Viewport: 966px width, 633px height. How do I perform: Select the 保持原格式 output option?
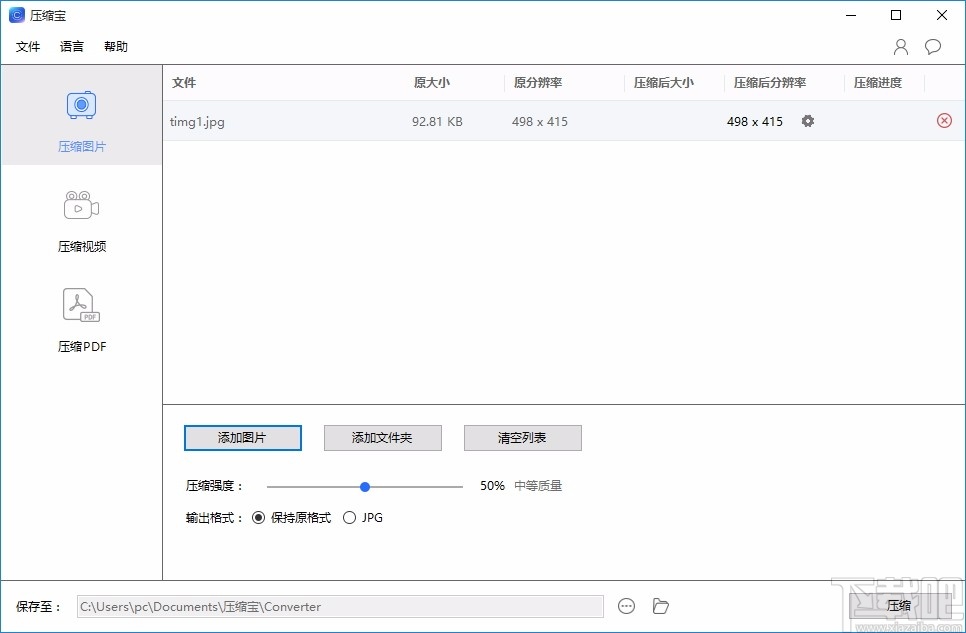coord(259,517)
